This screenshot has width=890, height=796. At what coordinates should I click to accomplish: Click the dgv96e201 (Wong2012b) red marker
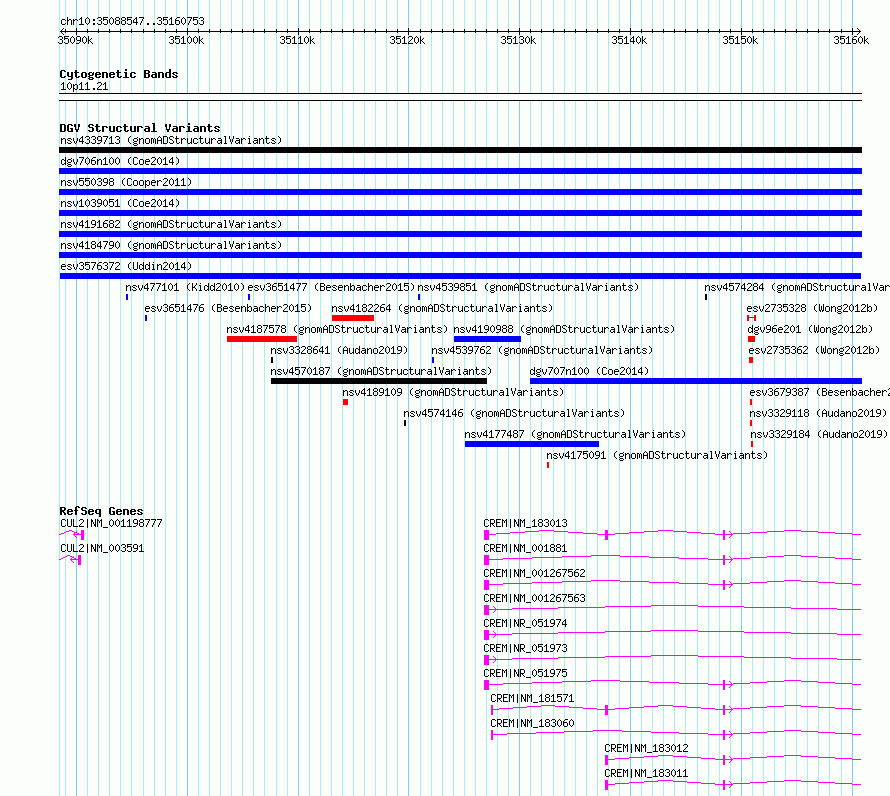[x=752, y=339]
